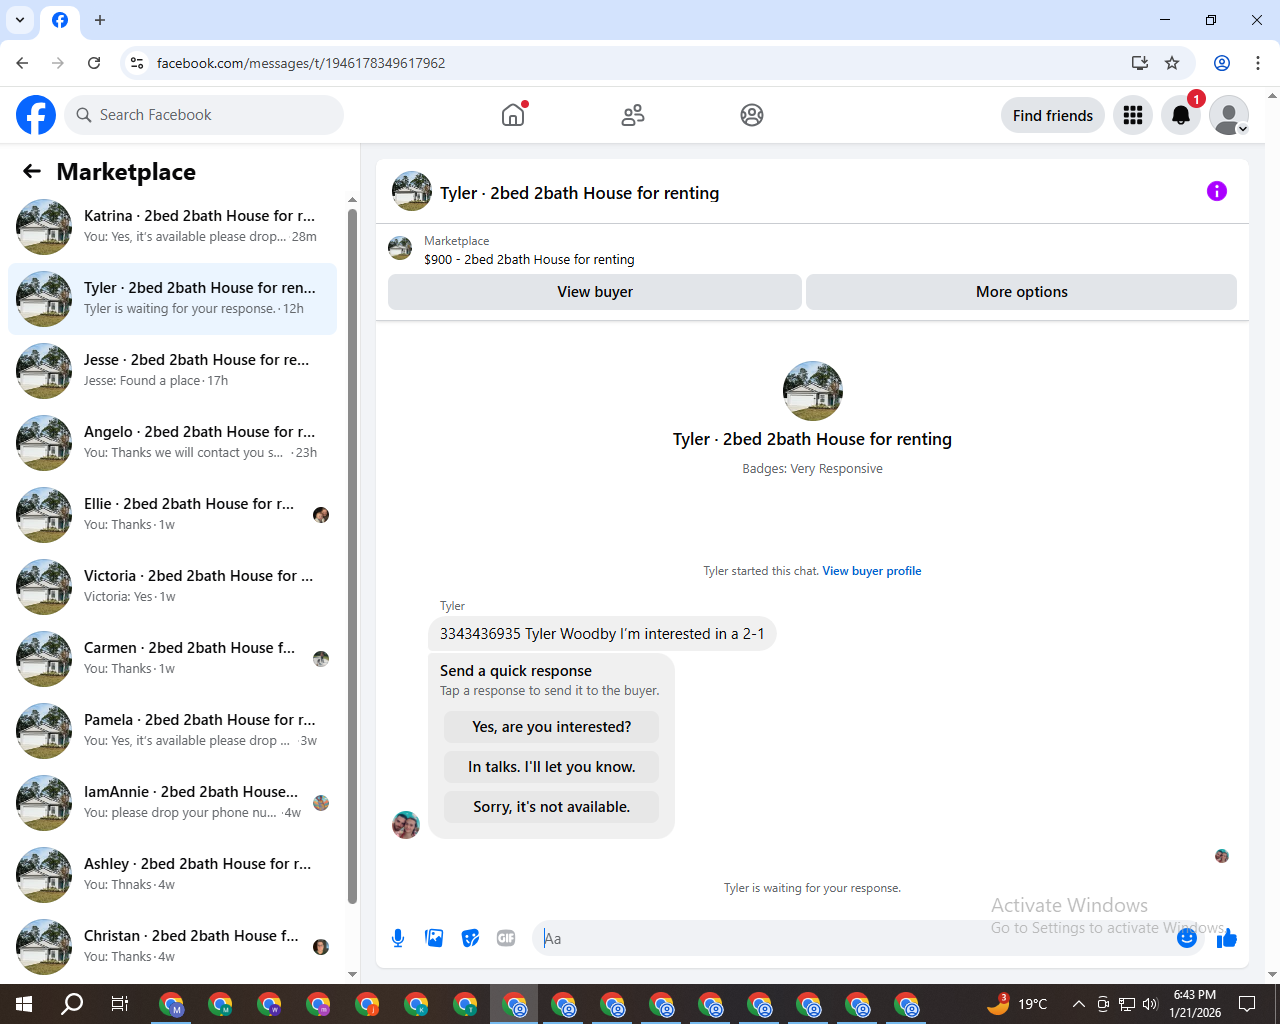Open the account profile avatar menu
The height and width of the screenshot is (1024, 1280).
click(1229, 115)
